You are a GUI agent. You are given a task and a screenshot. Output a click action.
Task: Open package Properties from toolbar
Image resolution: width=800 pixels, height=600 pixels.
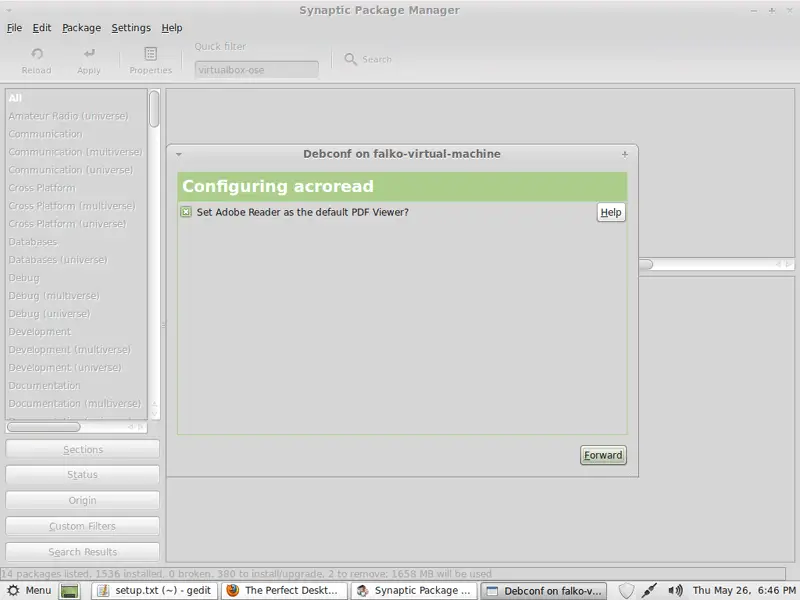151,60
